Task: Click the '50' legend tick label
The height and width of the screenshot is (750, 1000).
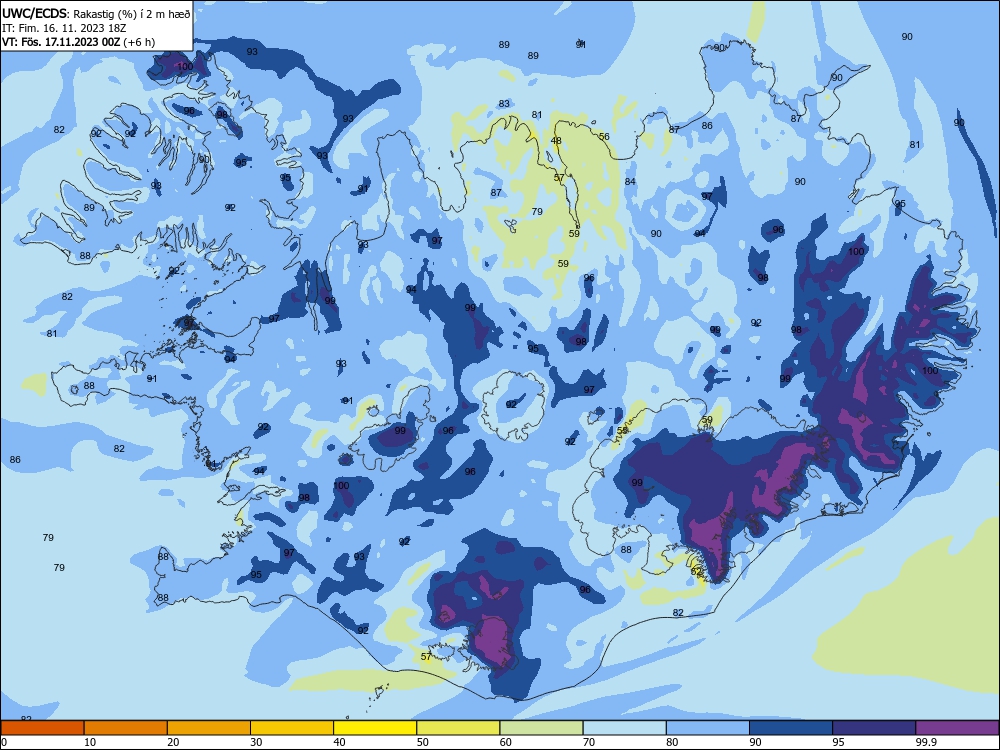Action: pos(422,742)
